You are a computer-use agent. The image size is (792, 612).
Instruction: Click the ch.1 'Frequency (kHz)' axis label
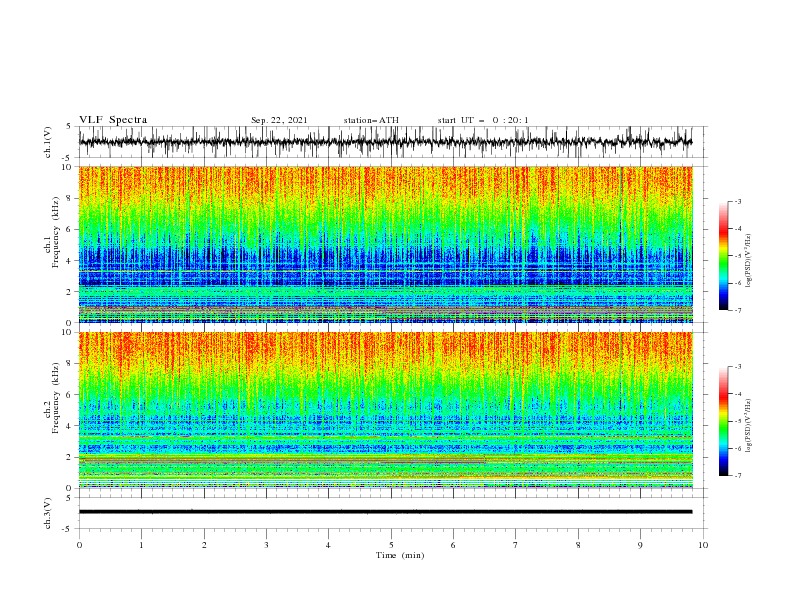tap(56, 232)
